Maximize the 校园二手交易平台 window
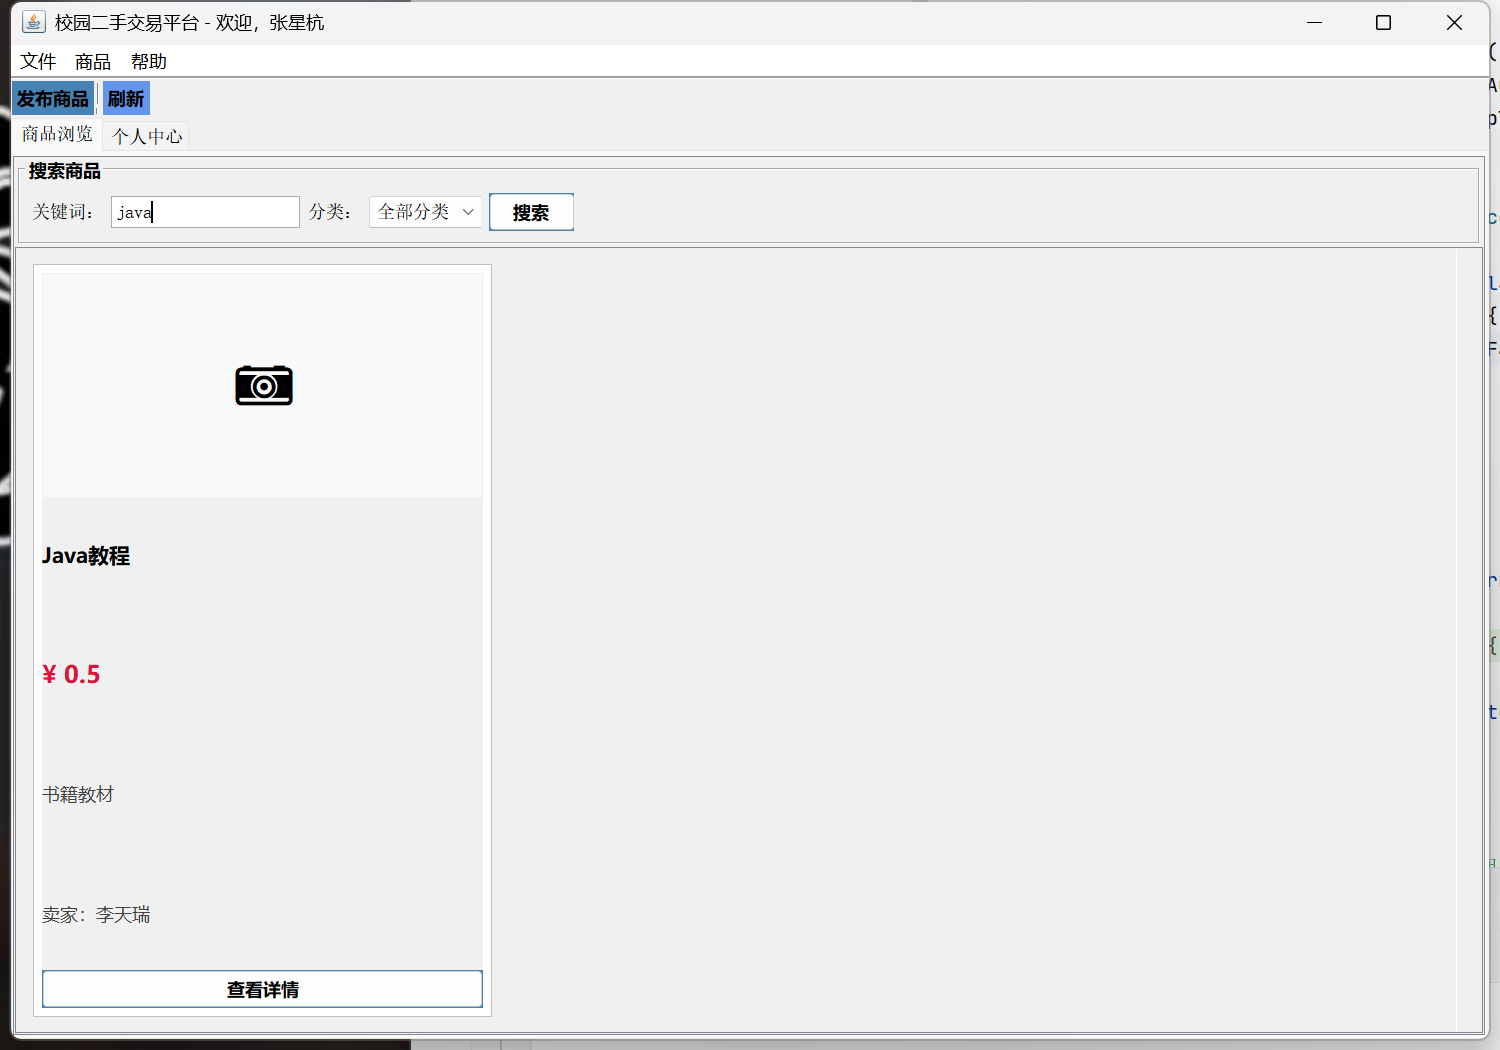The image size is (1500, 1050). (1384, 22)
